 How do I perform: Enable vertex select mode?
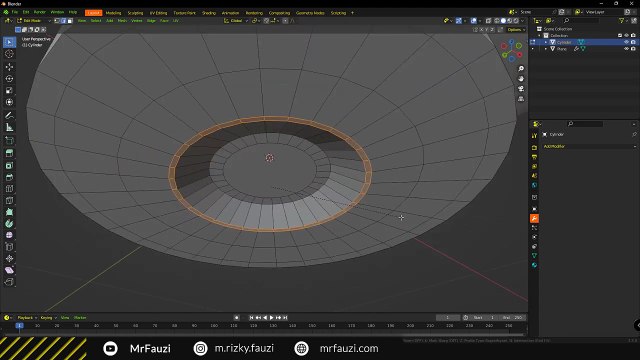tap(57, 20)
